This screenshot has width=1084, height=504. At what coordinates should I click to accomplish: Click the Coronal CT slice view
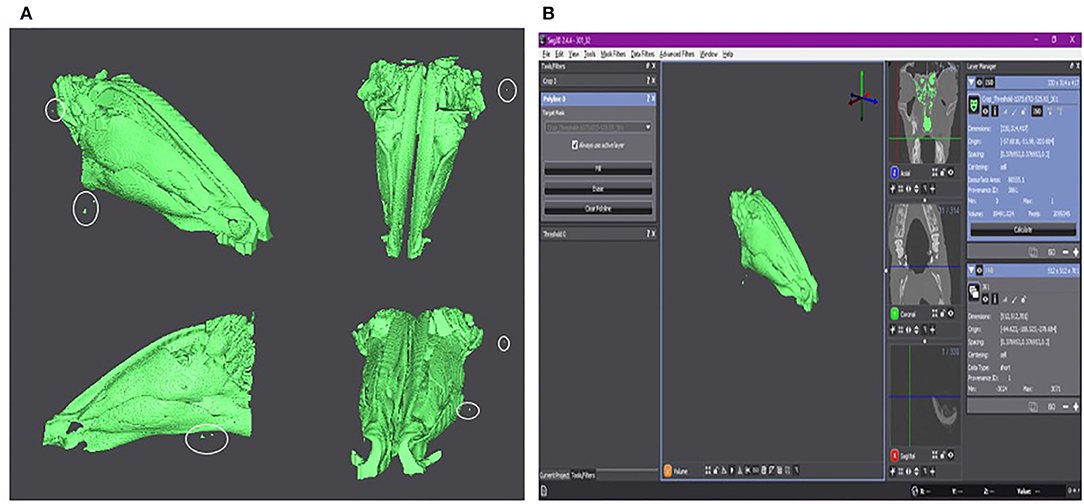(x=924, y=254)
